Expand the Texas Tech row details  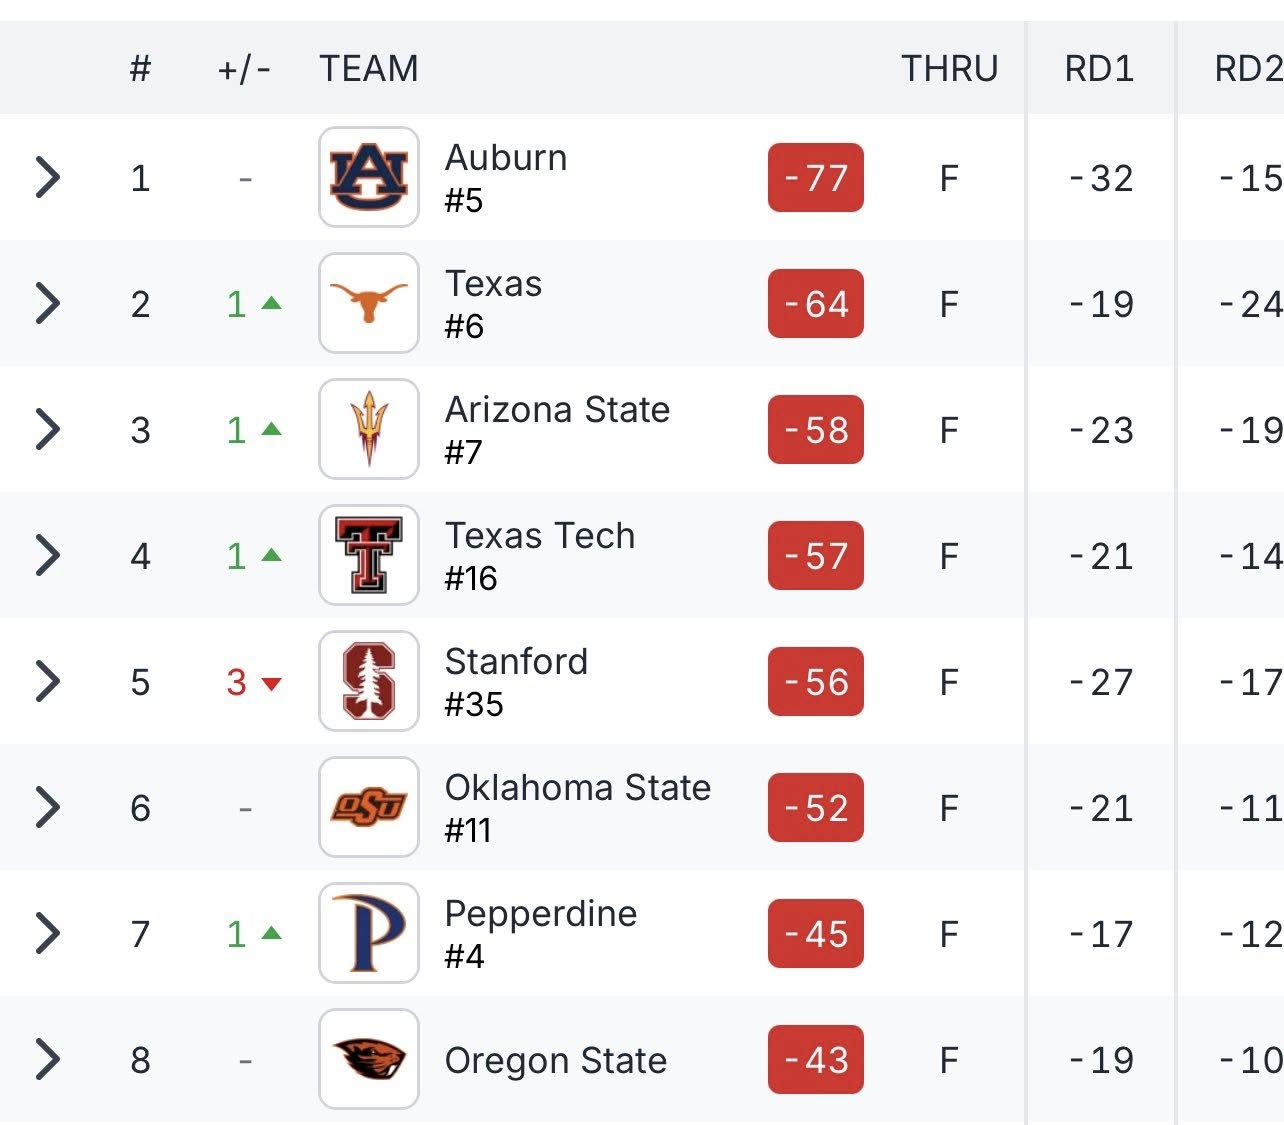coord(47,555)
